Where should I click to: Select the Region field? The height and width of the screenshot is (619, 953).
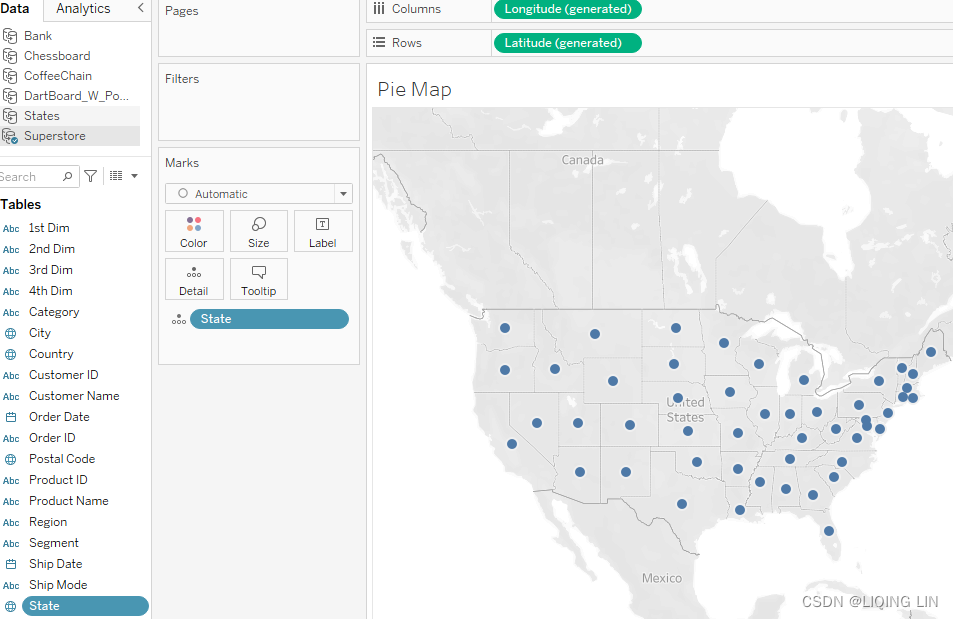point(48,522)
